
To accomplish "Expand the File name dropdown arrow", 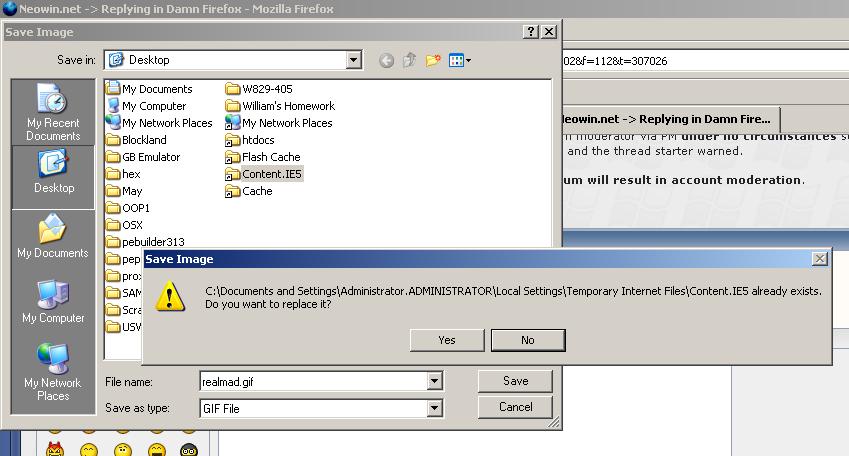I will tap(434, 381).
